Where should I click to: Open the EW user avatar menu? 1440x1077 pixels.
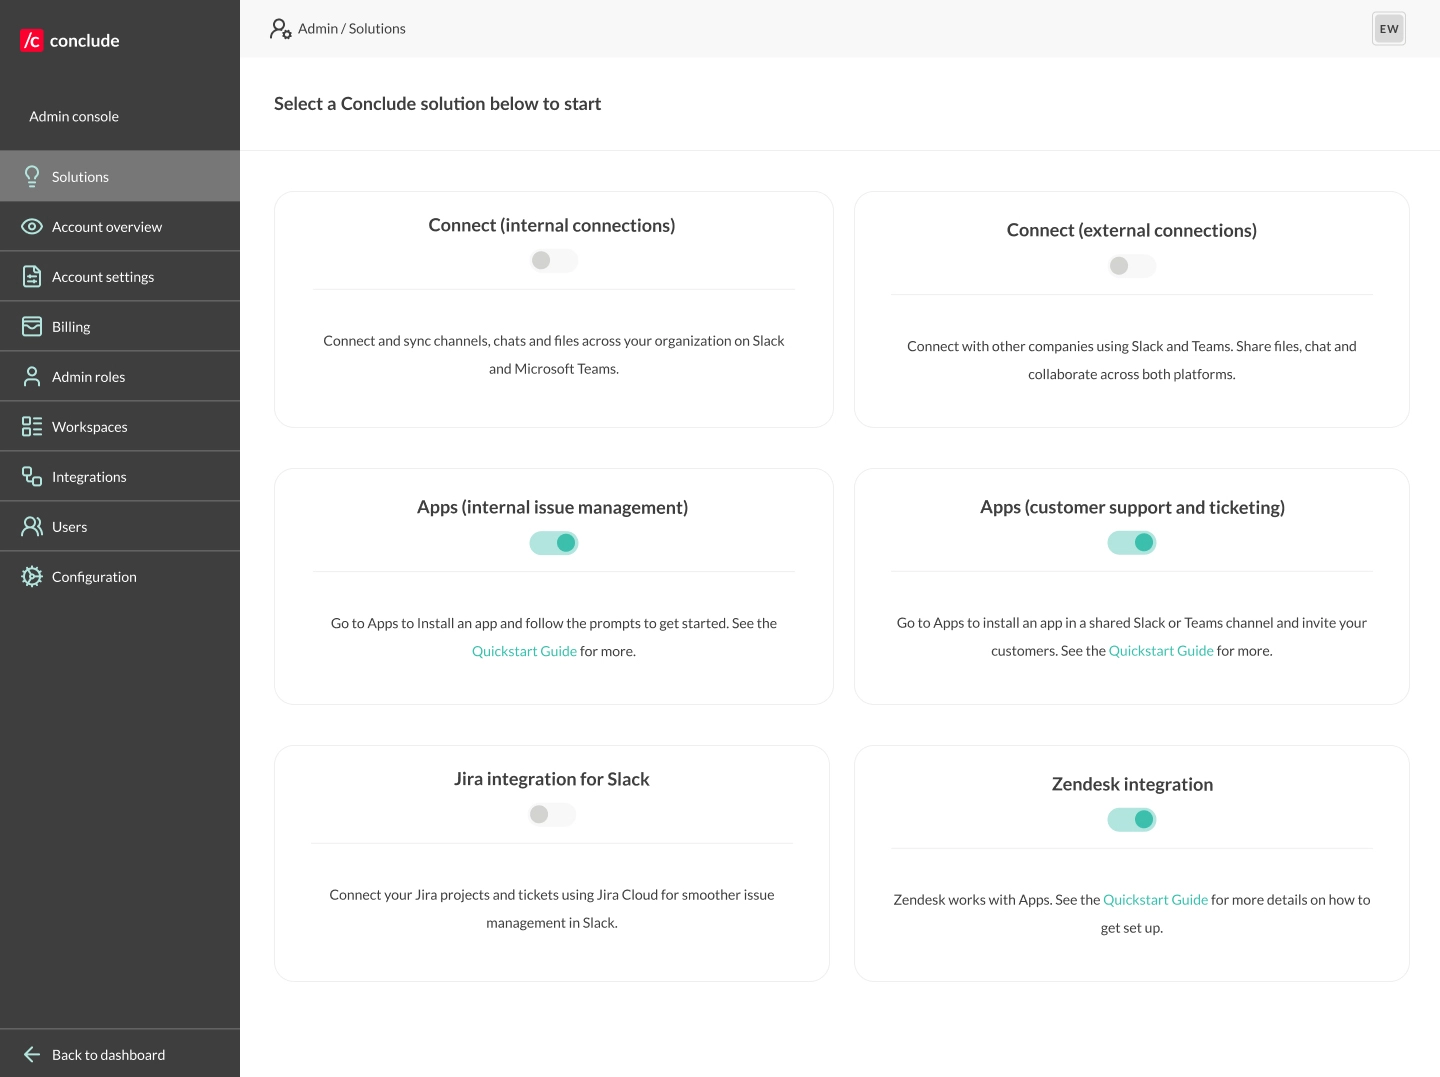1388,29
